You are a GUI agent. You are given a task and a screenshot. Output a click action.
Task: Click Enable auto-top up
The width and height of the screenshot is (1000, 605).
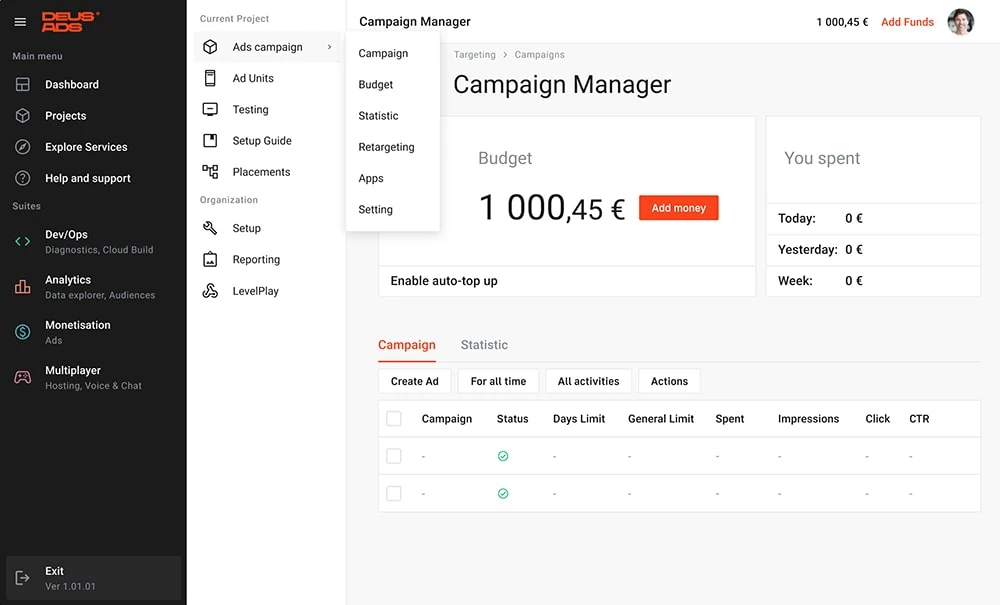click(444, 281)
